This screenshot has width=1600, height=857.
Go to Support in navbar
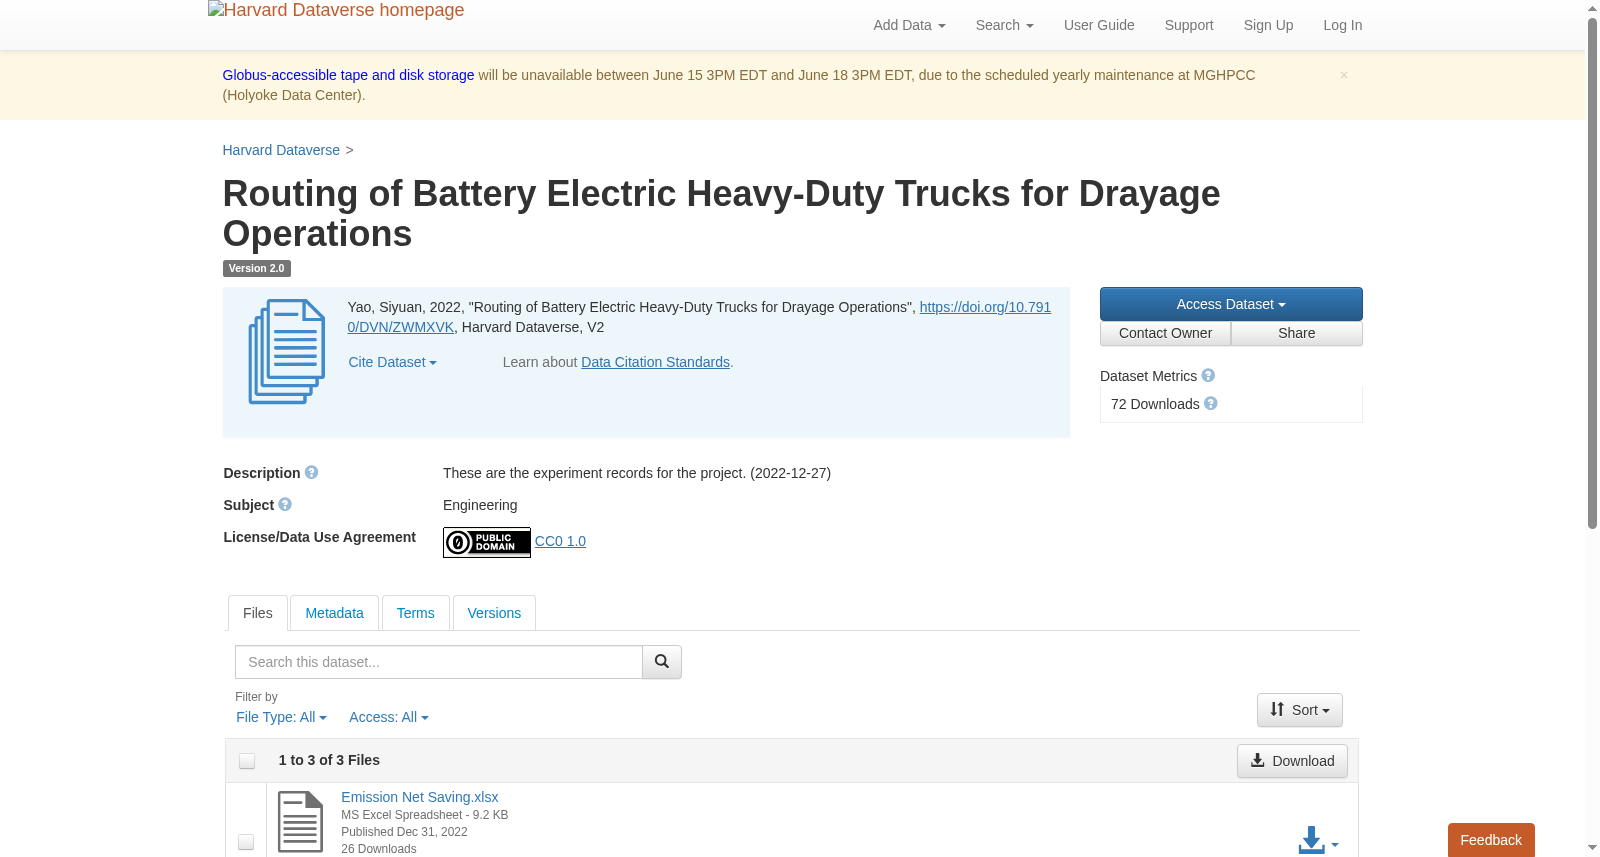click(x=1189, y=25)
